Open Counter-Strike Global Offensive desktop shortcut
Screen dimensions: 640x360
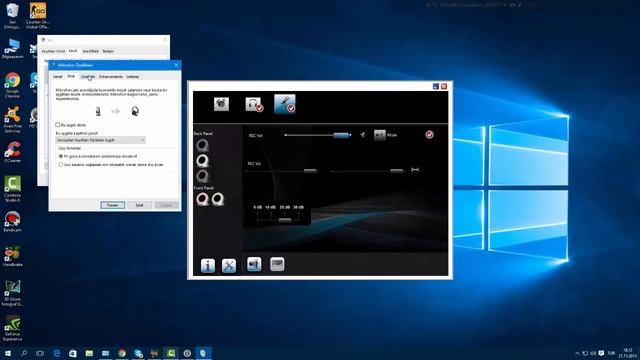(38, 16)
